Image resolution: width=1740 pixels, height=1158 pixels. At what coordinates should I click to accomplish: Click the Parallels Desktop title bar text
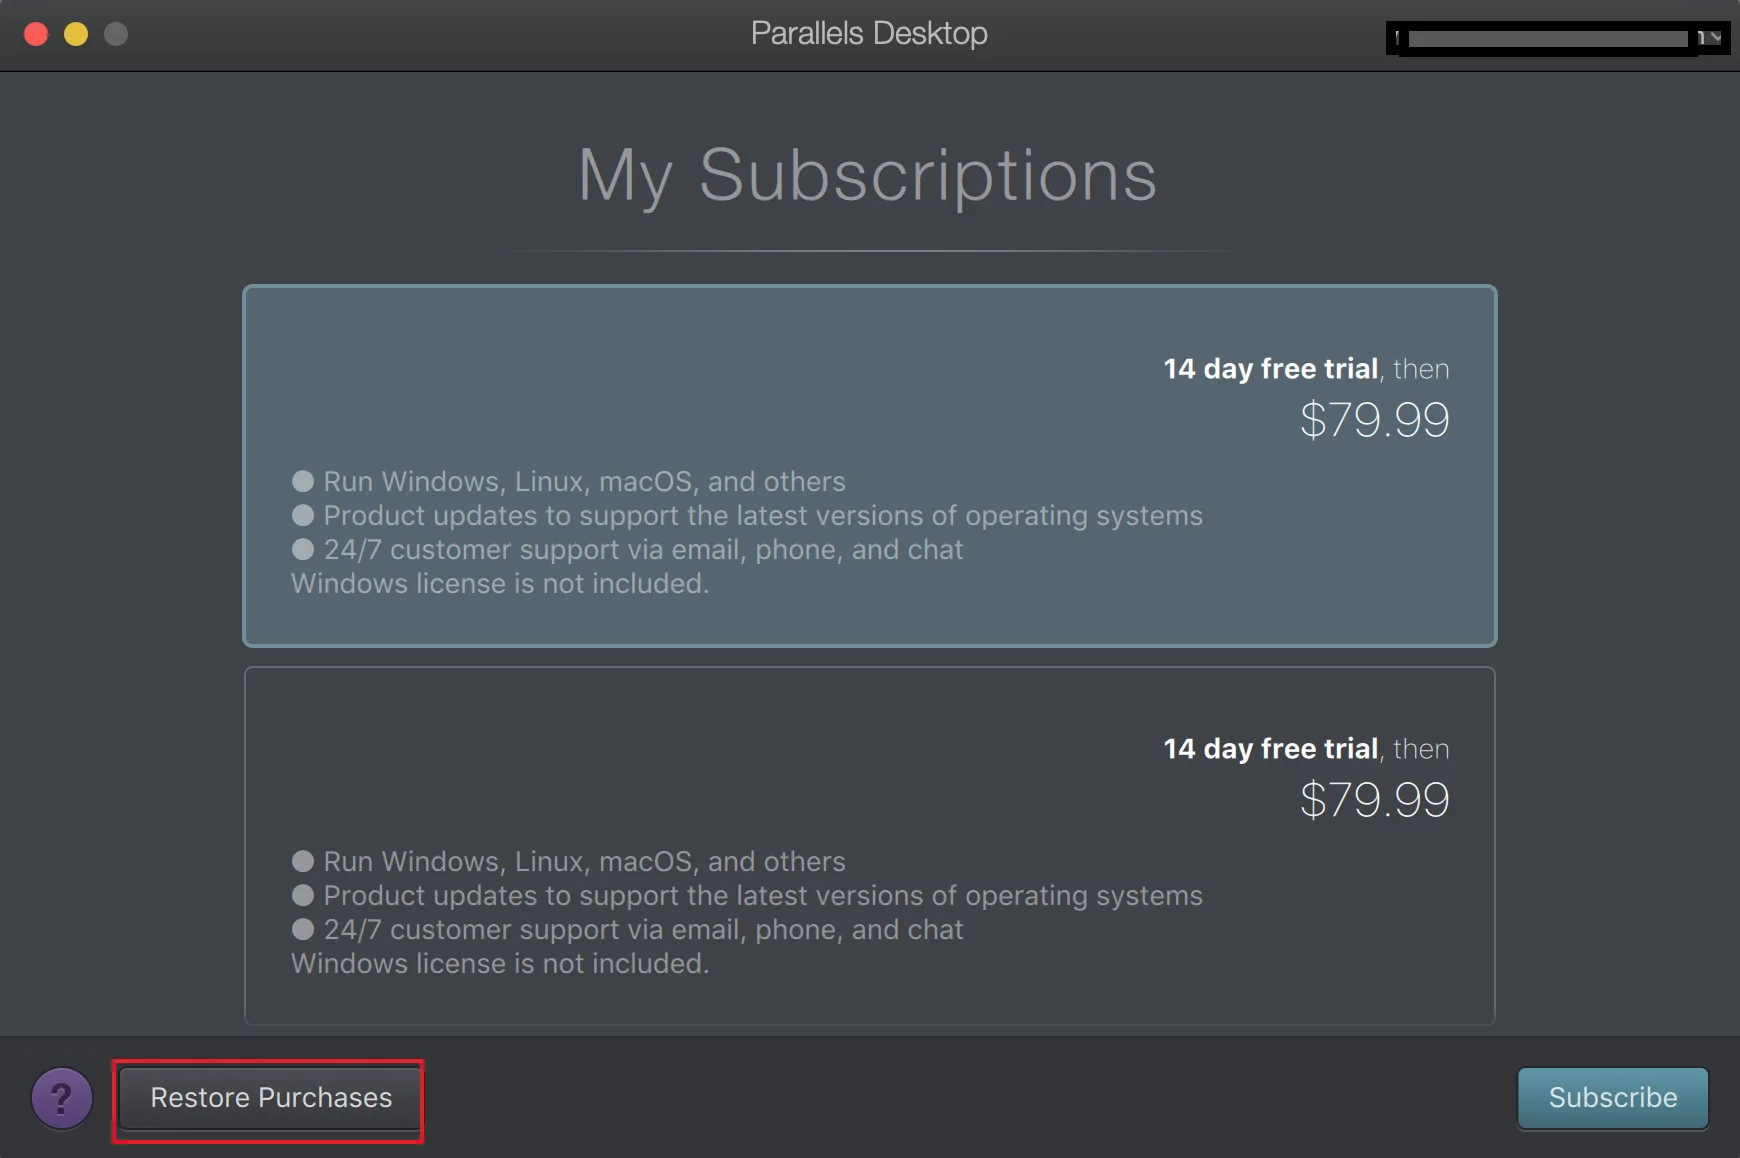tap(869, 33)
